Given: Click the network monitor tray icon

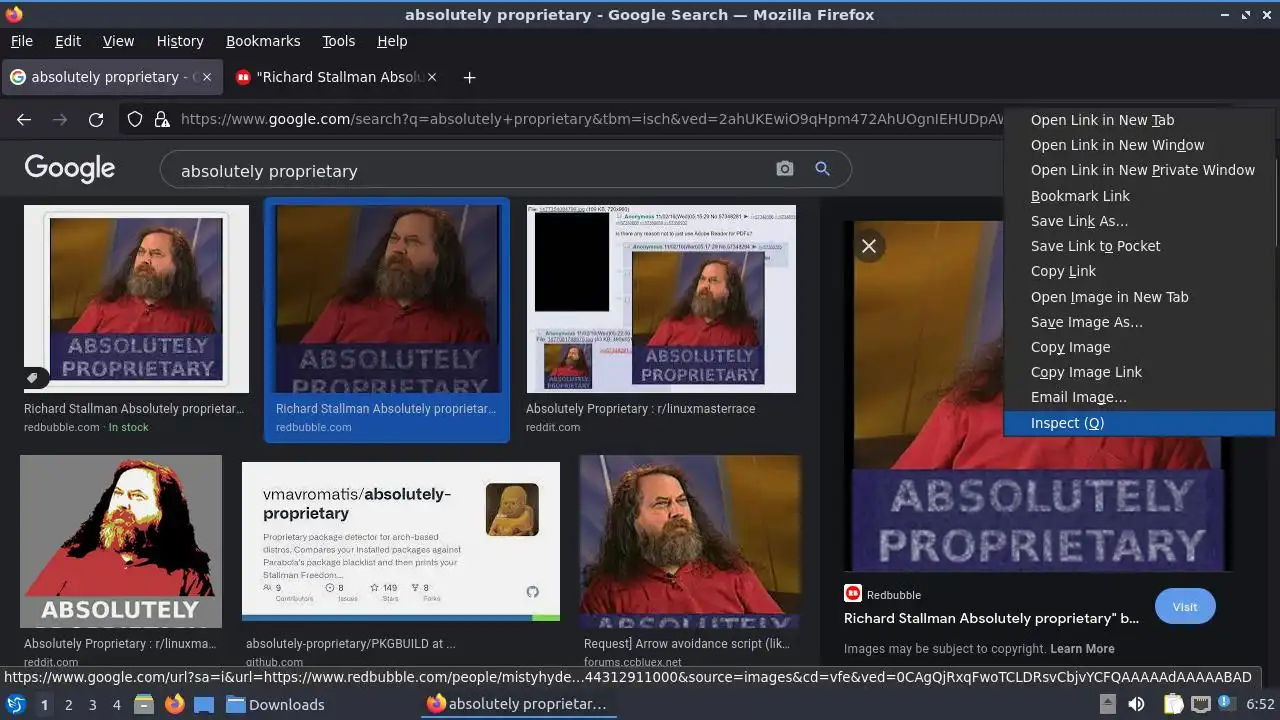Looking at the screenshot, I should [x=1201, y=704].
